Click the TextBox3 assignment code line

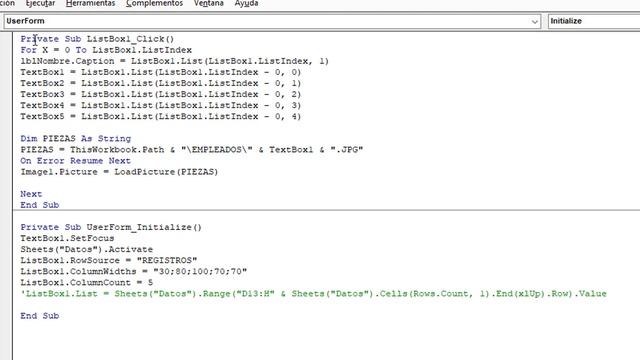click(160, 94)
